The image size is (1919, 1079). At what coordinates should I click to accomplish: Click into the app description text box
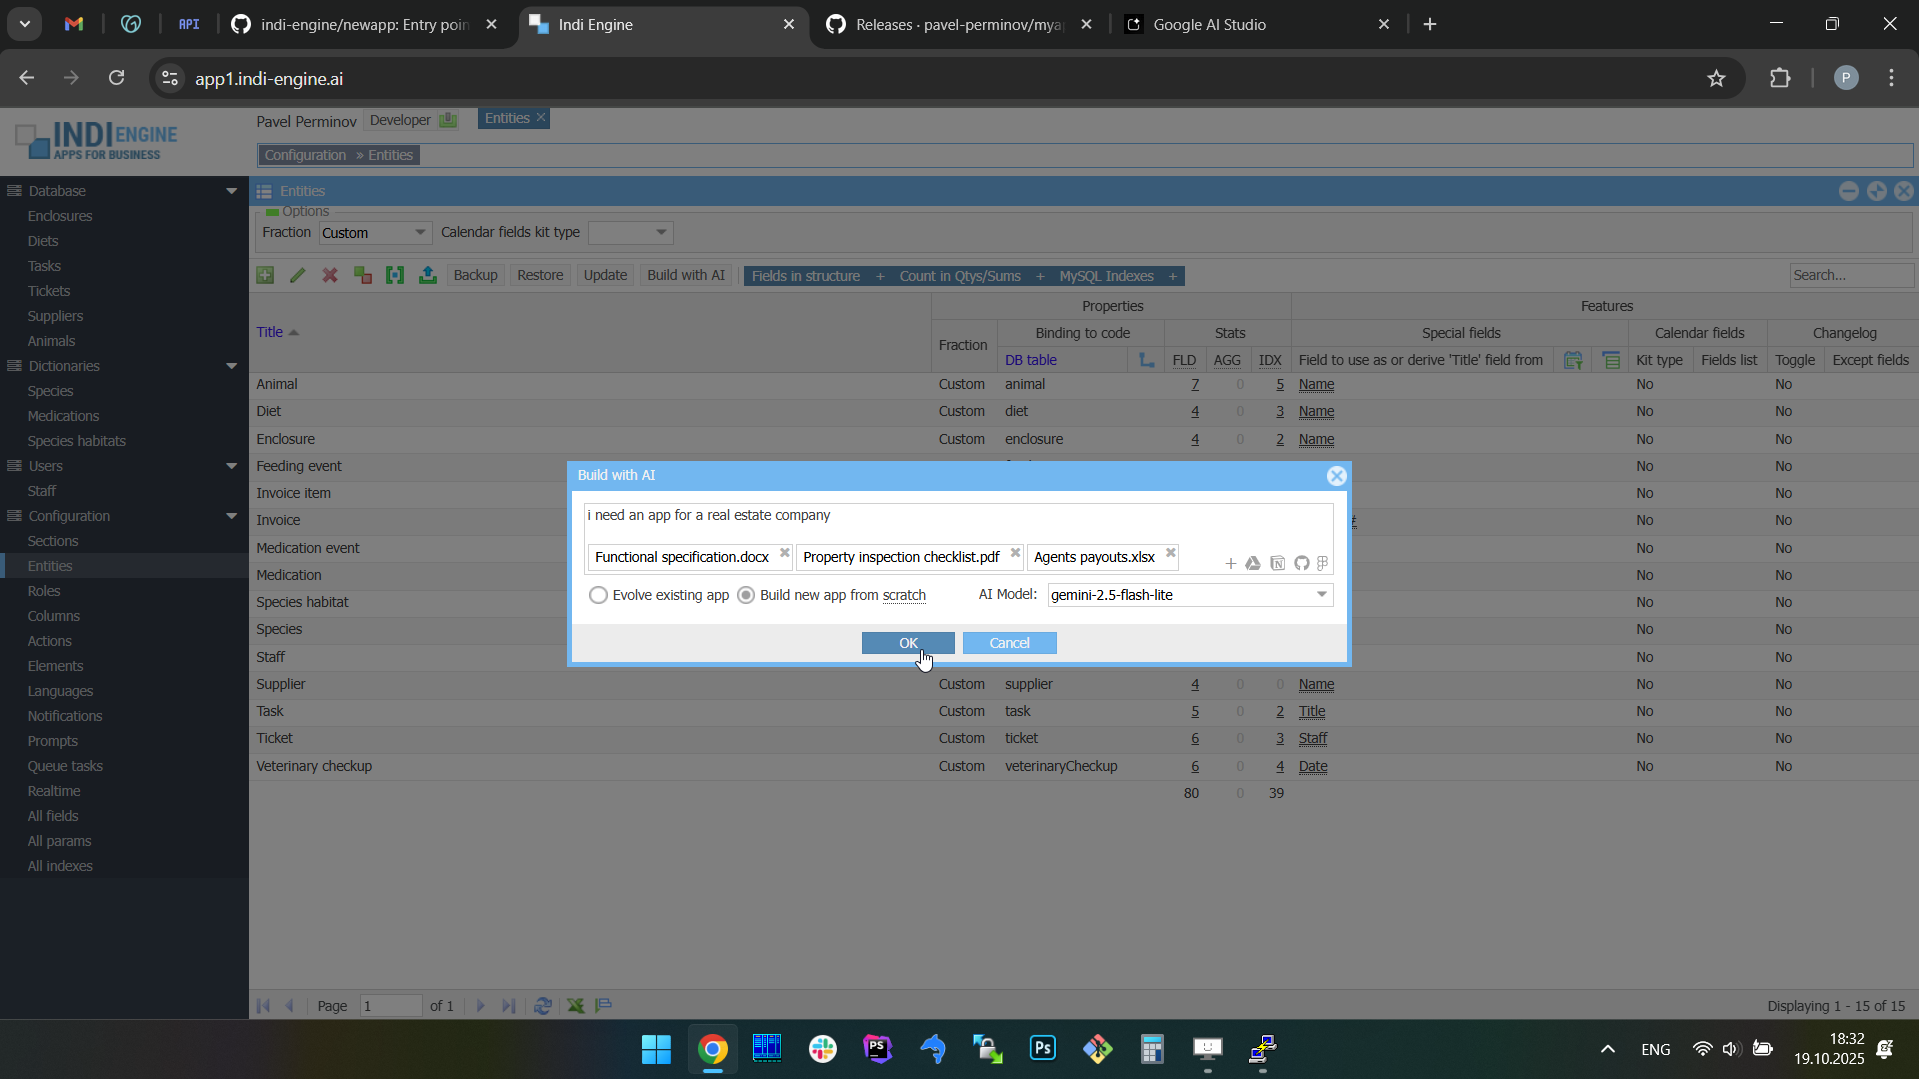(x=957, y=516)
